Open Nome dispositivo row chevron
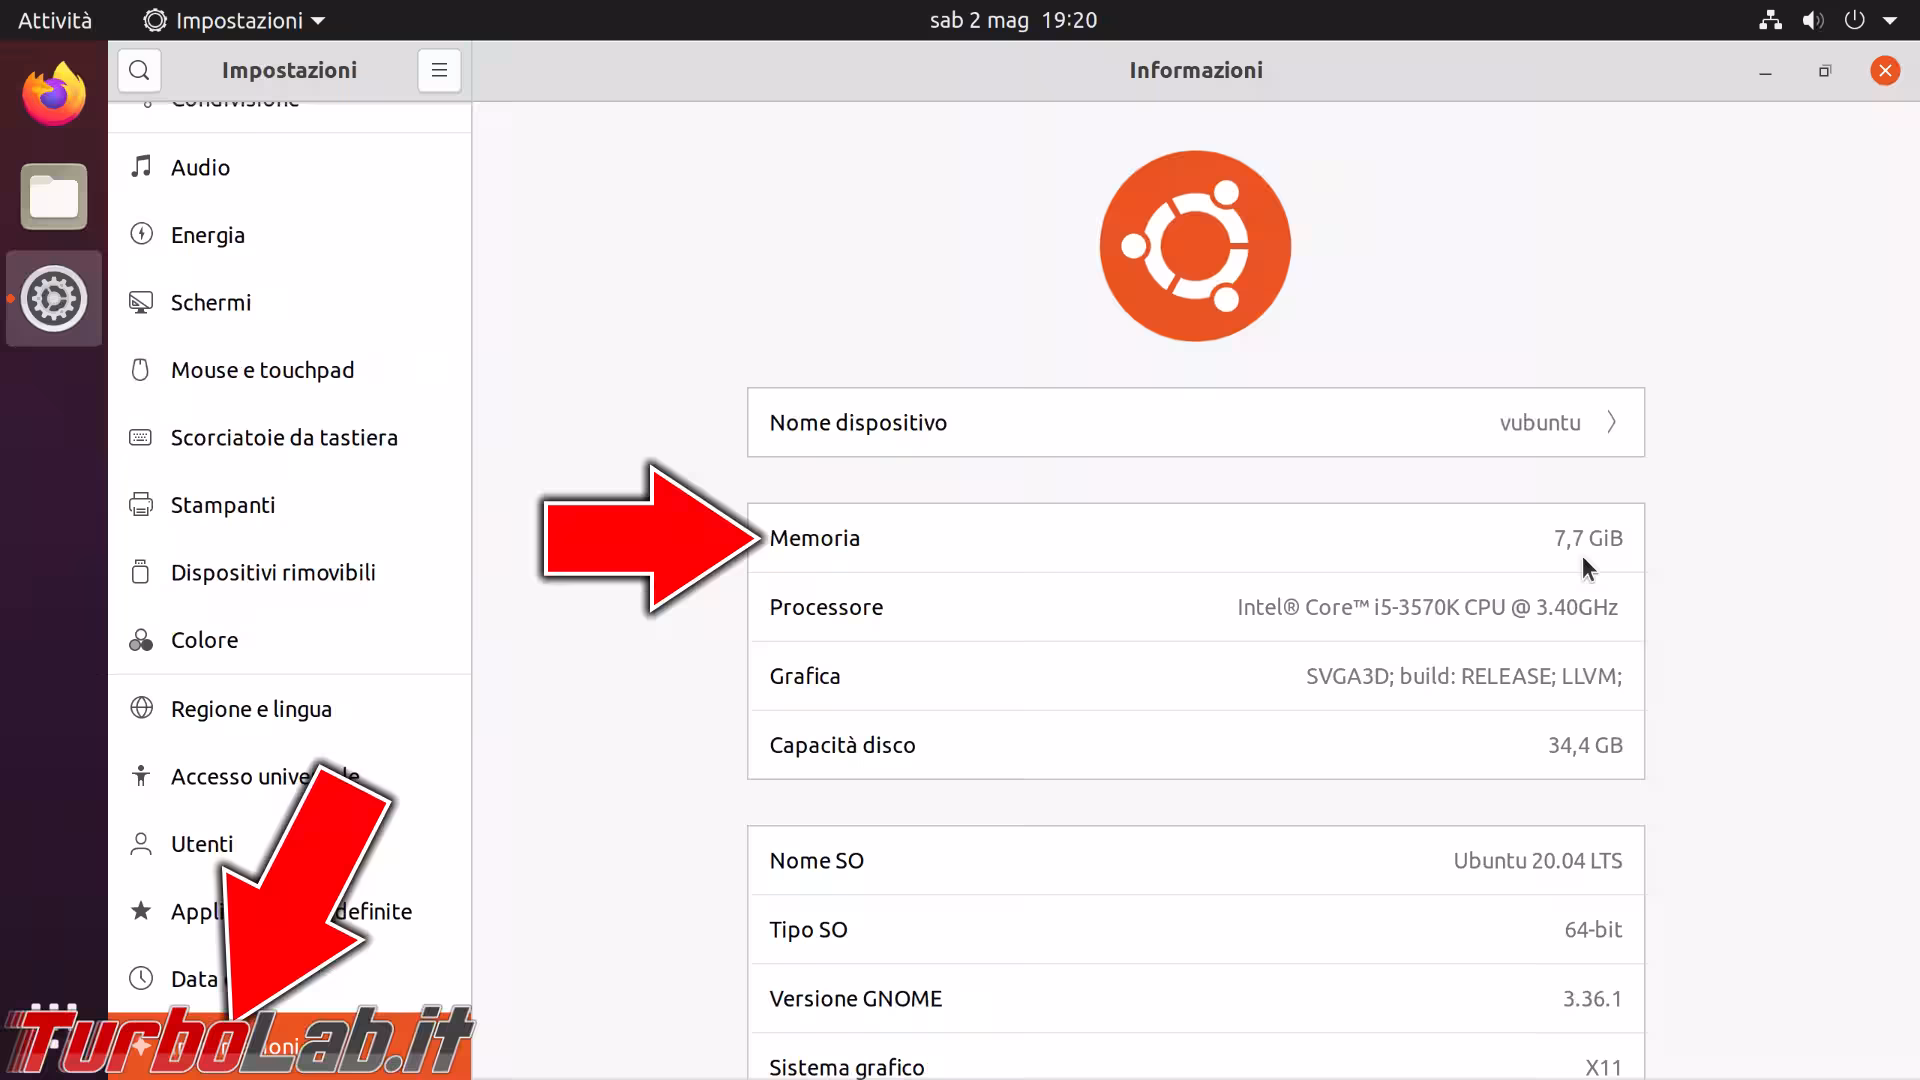Screen dimensions: 1920x1080 (x=1611, y=423)
